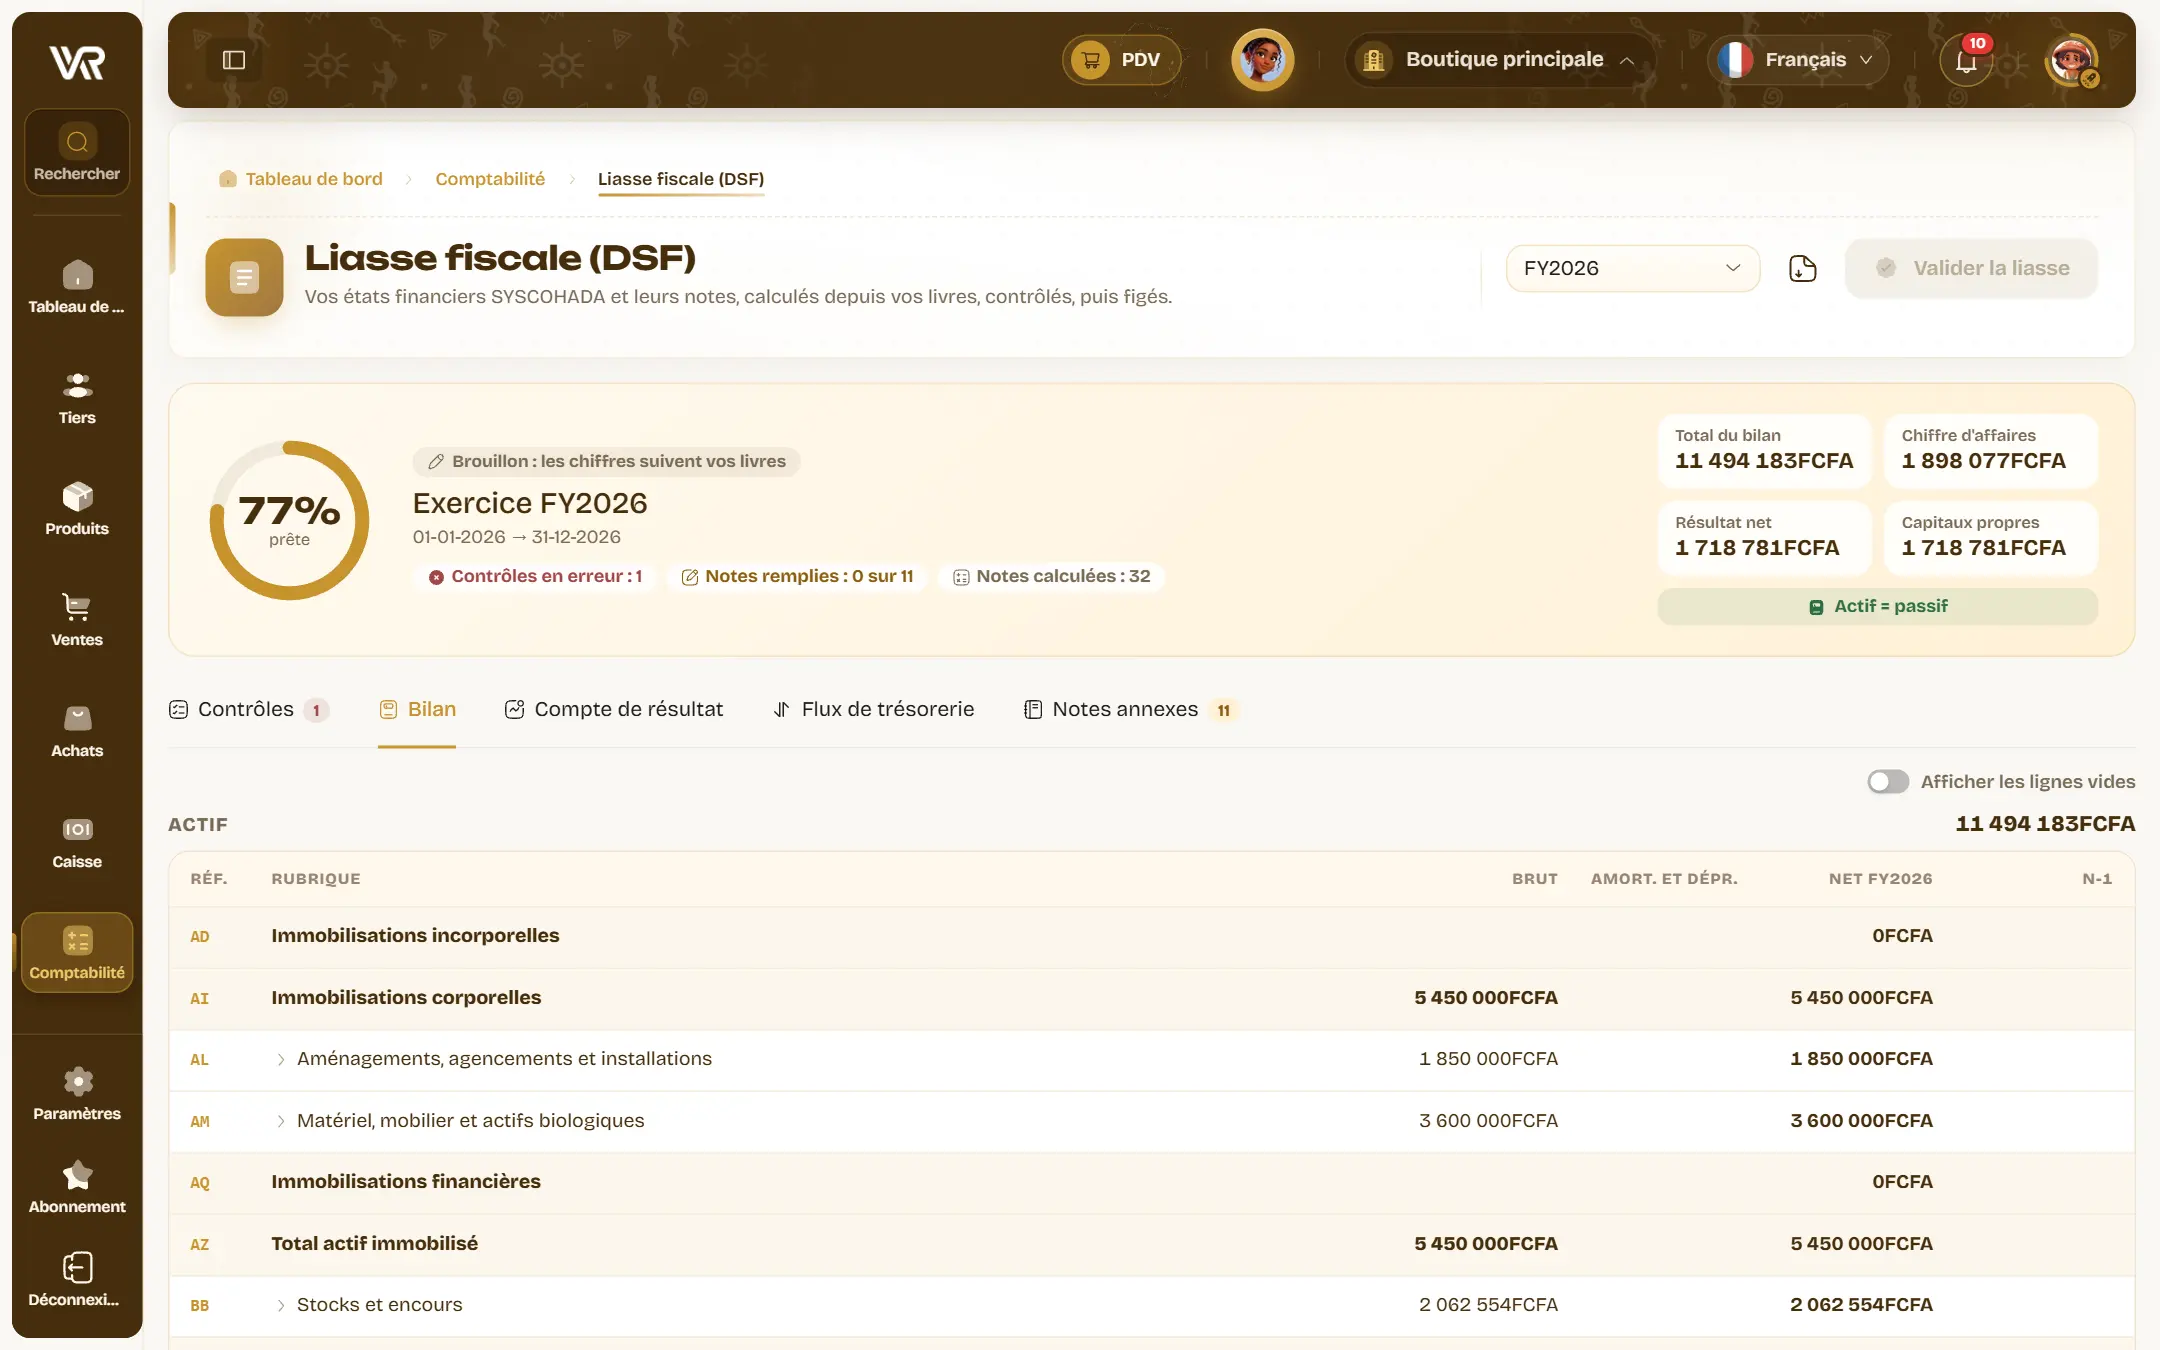
Task: Toggle Afficher les lignes vides switch
Action: click(1888, 782)
